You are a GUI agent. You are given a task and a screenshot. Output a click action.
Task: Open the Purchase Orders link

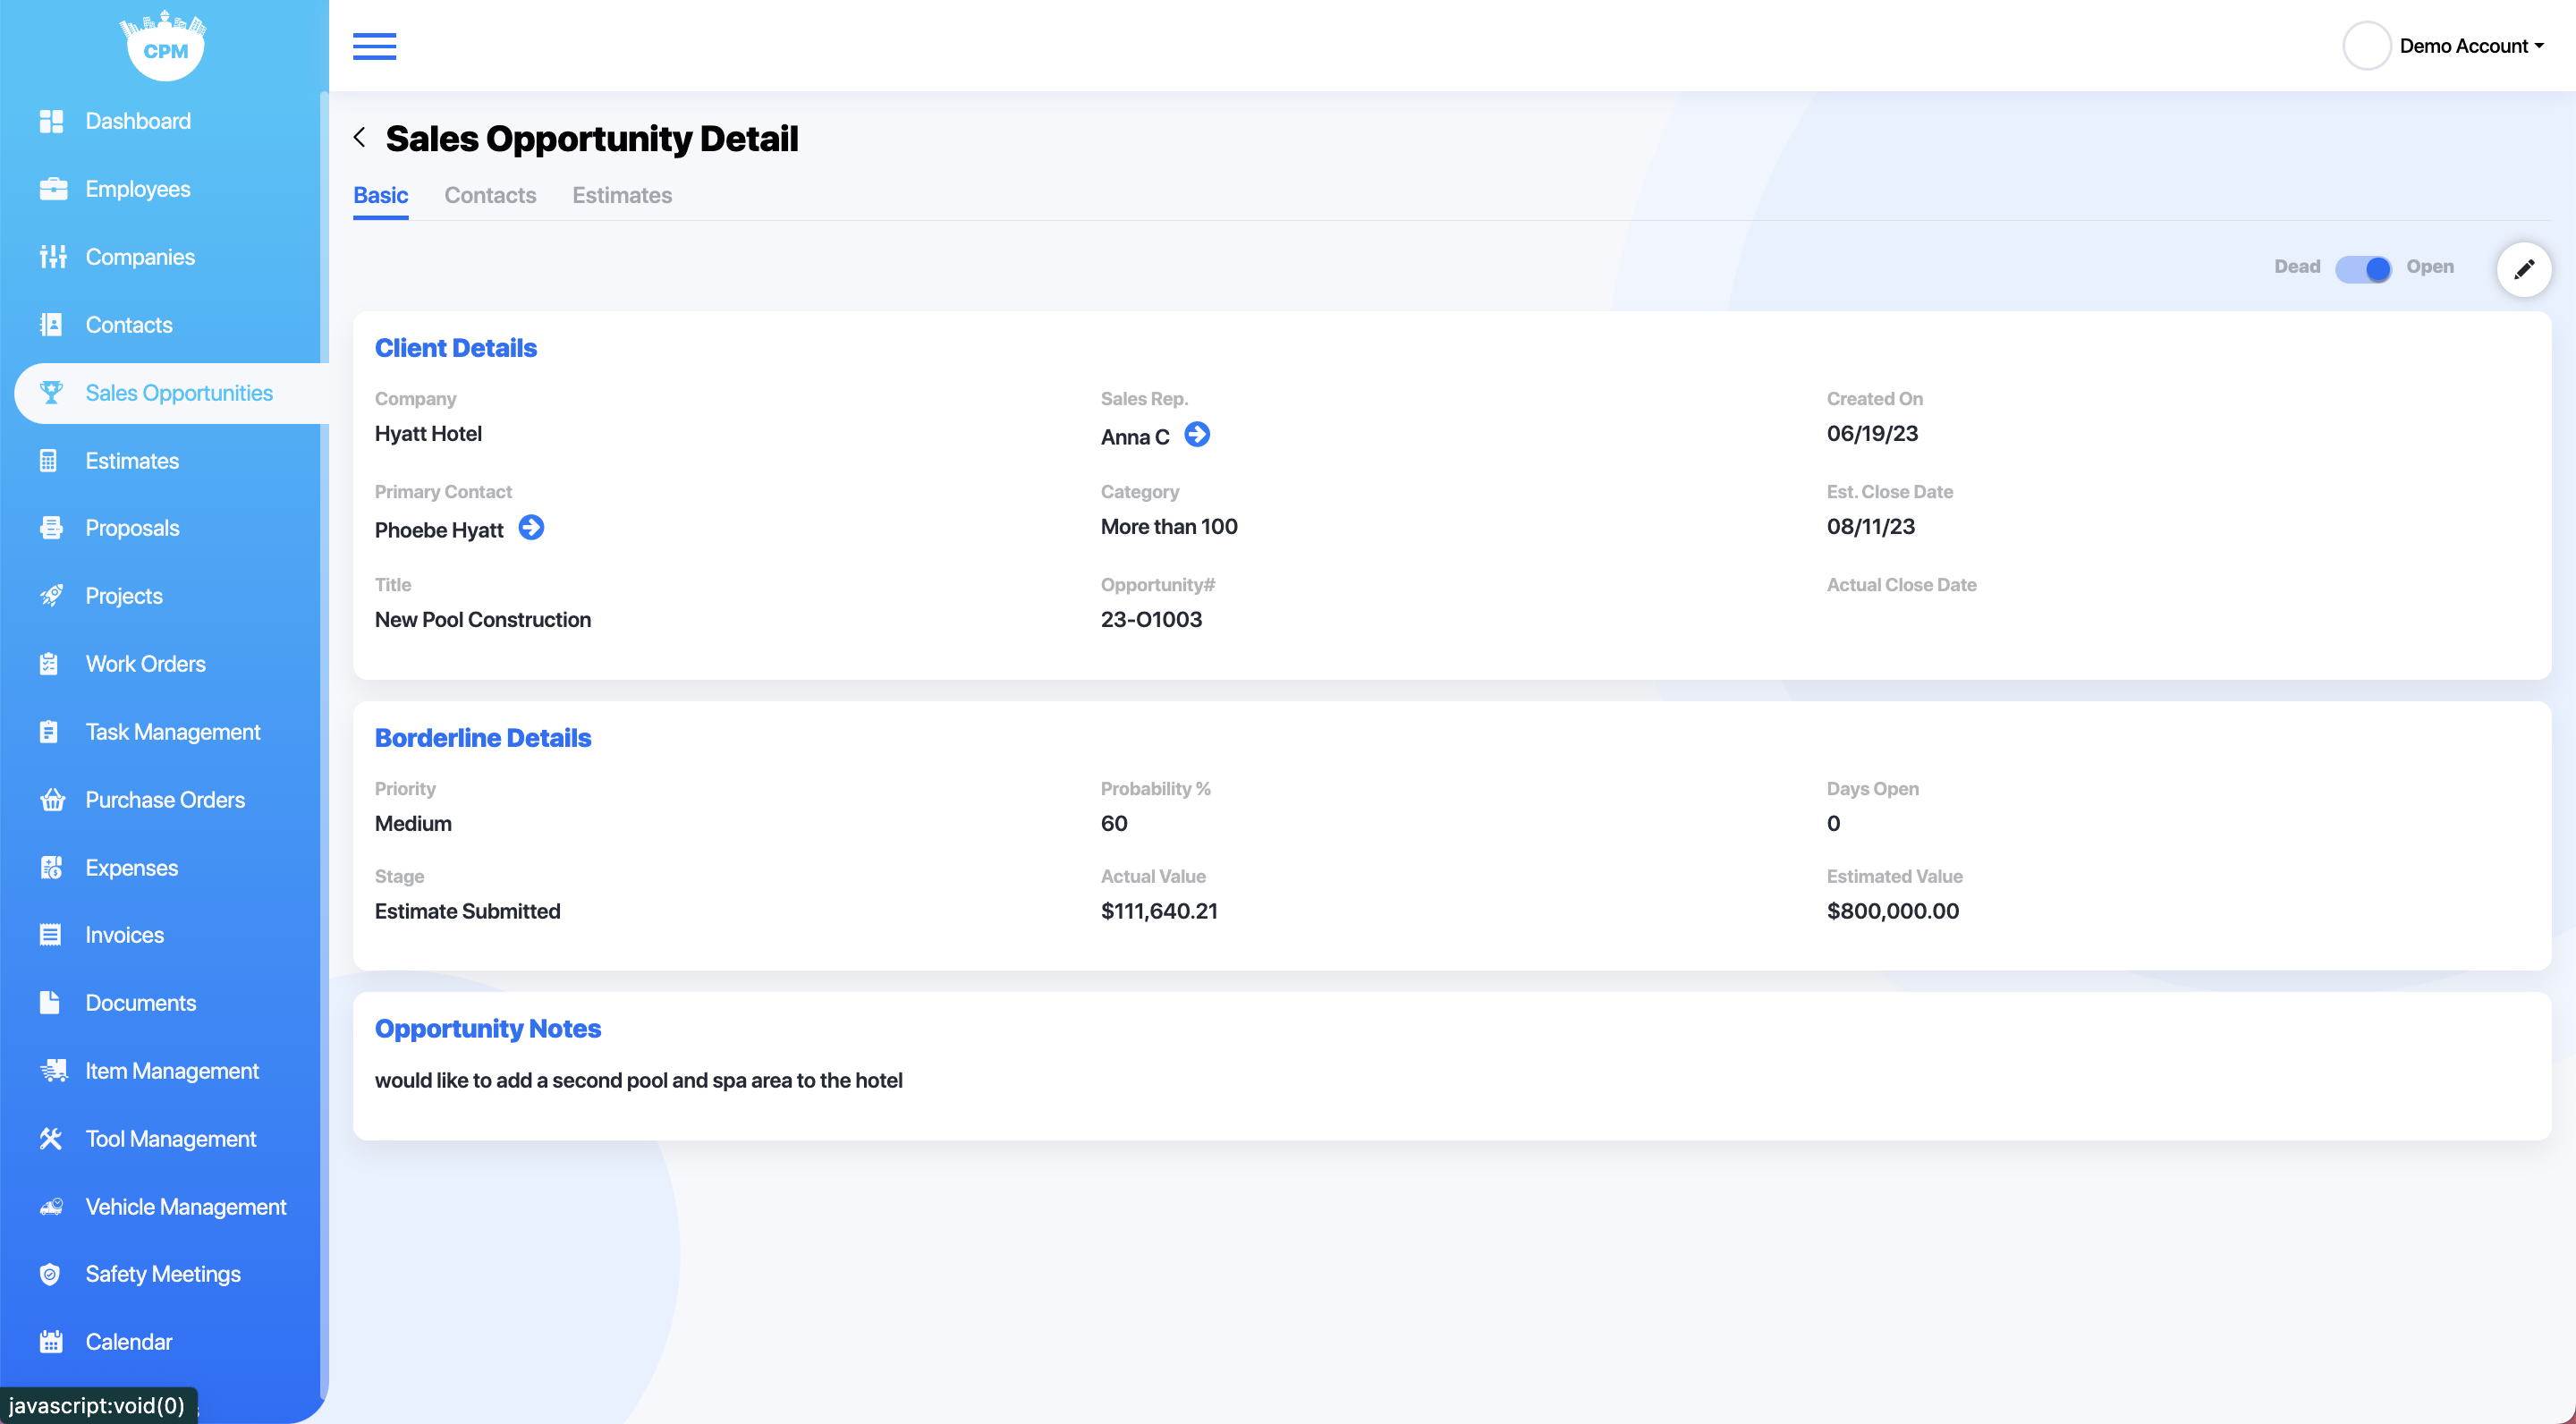point(165,800)
